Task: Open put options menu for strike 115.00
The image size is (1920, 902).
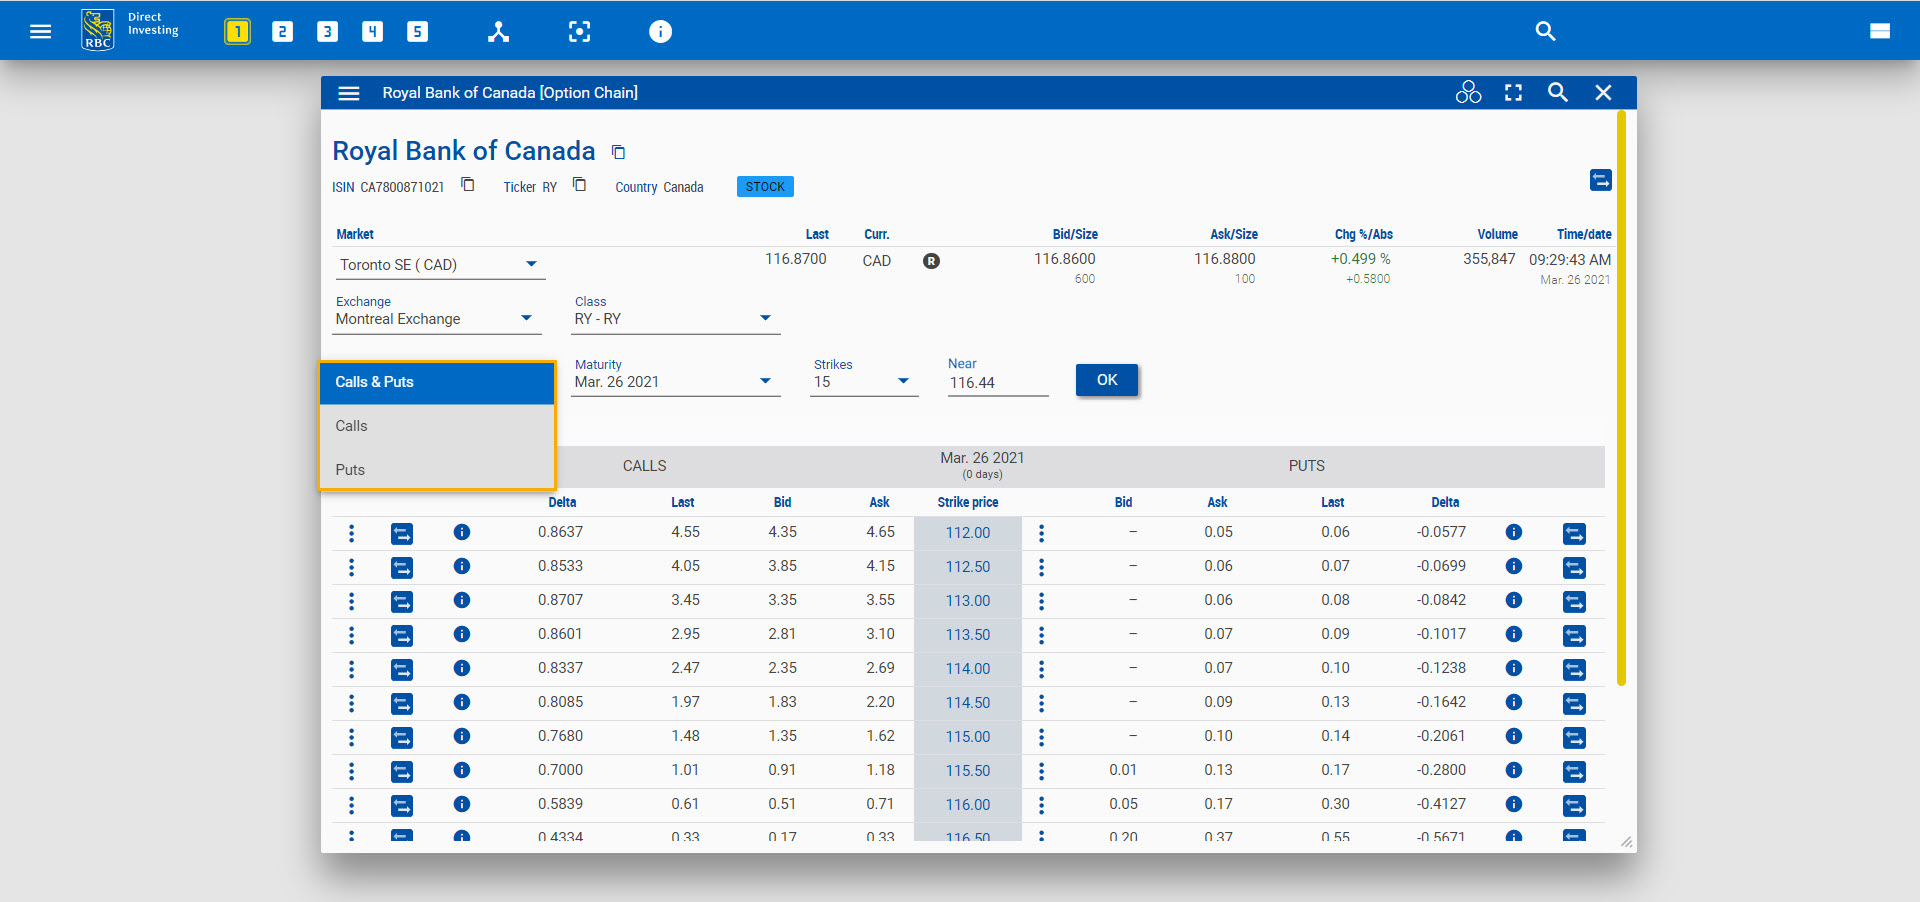Action: 1041,737
